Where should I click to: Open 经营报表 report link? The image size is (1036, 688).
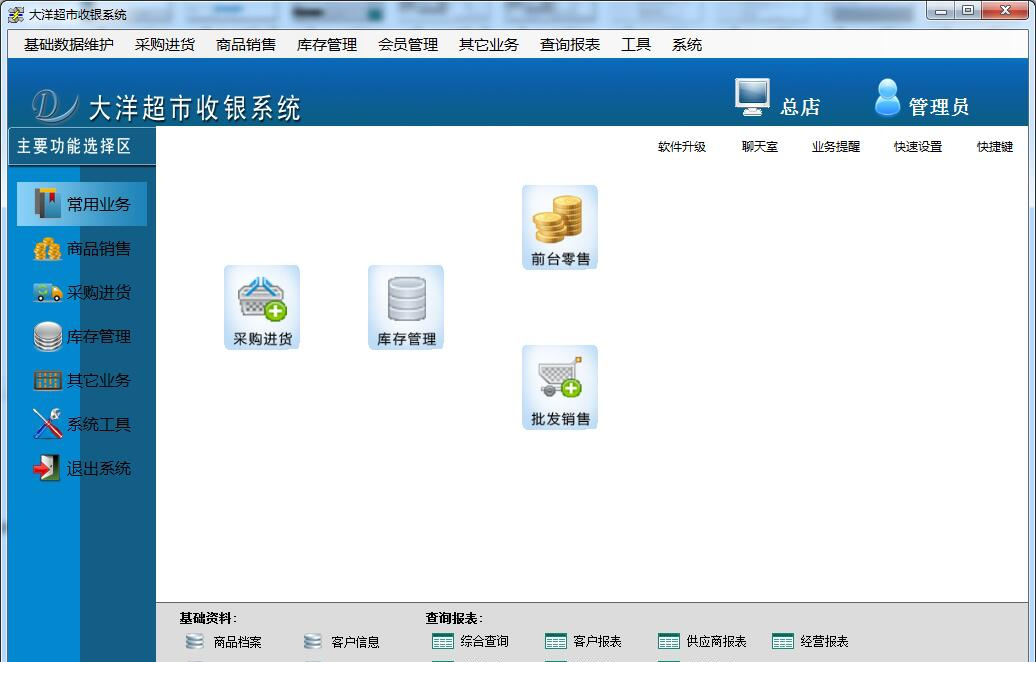824,641
